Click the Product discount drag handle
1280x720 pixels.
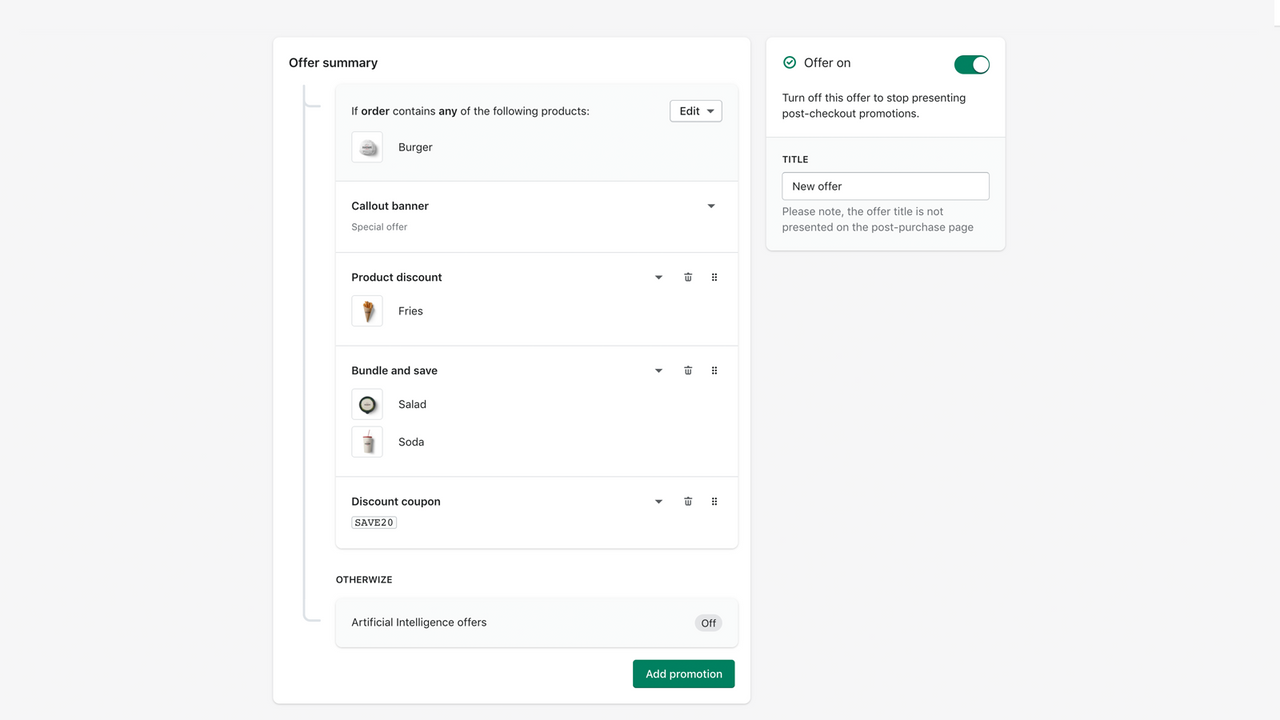714,277
